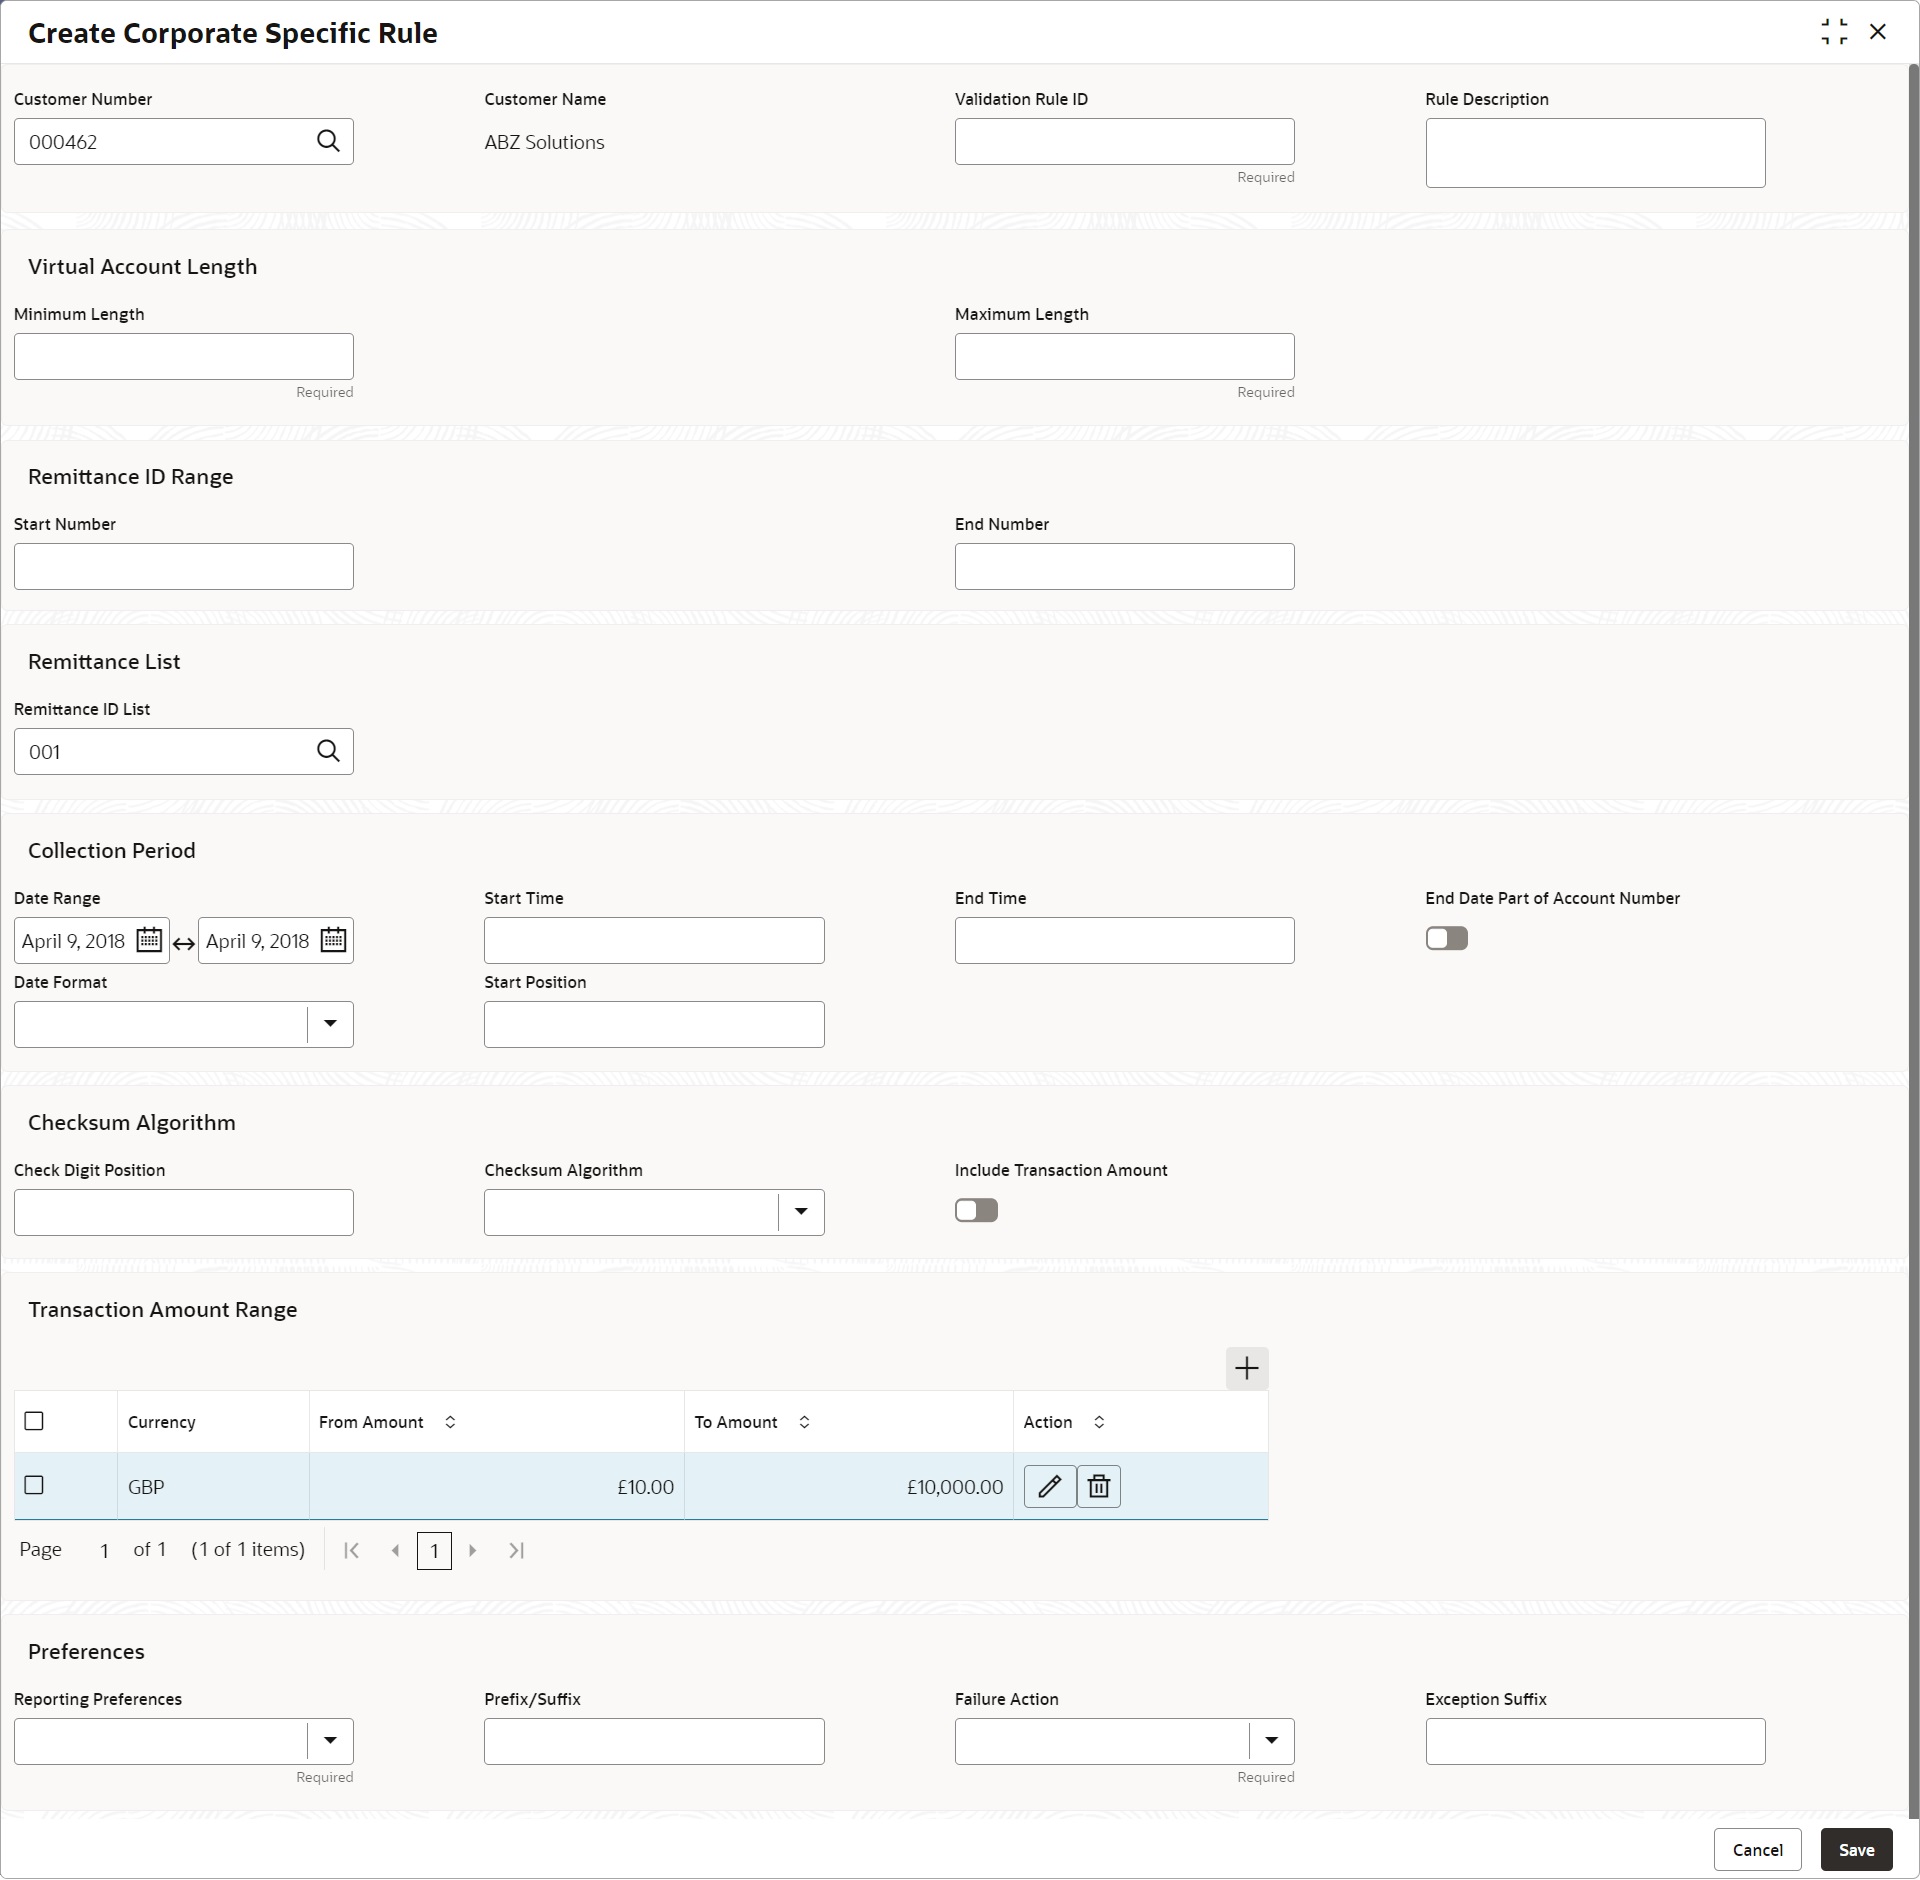Toggle Include Transaction Amount switch

pos(976,1210)
